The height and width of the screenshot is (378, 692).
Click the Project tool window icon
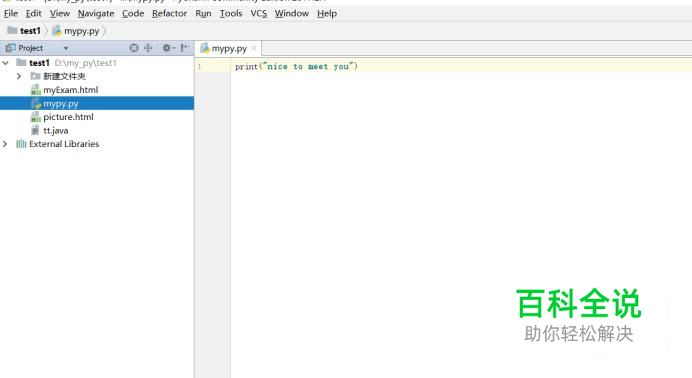click(x=10, y=48)
